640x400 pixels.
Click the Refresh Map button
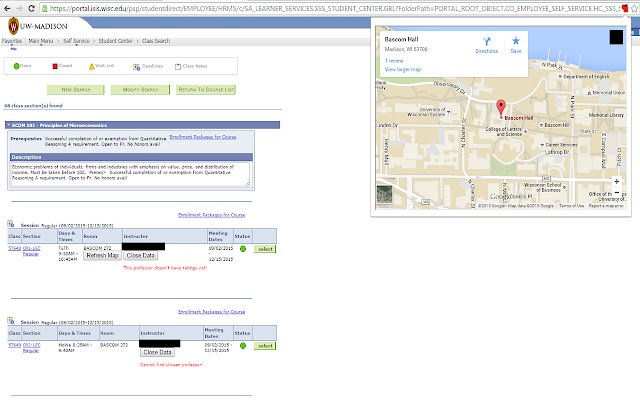tap(102, 256)
